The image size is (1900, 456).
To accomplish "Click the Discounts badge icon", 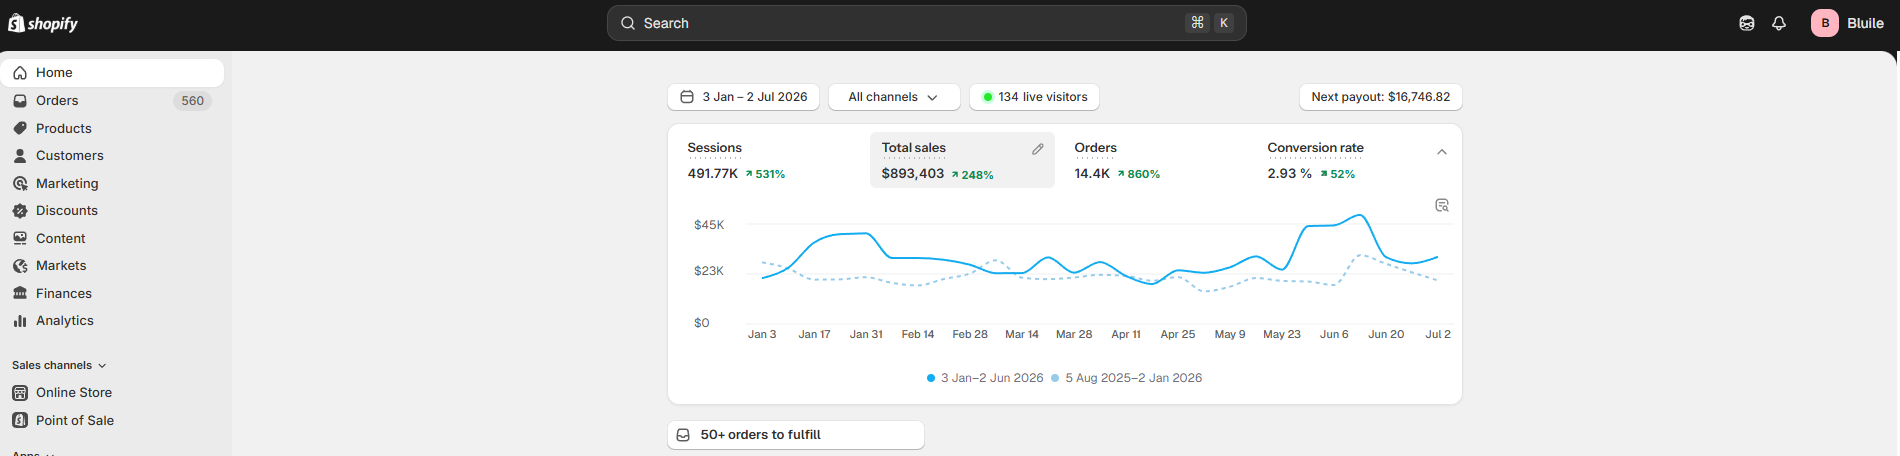I will pos(20,211).
